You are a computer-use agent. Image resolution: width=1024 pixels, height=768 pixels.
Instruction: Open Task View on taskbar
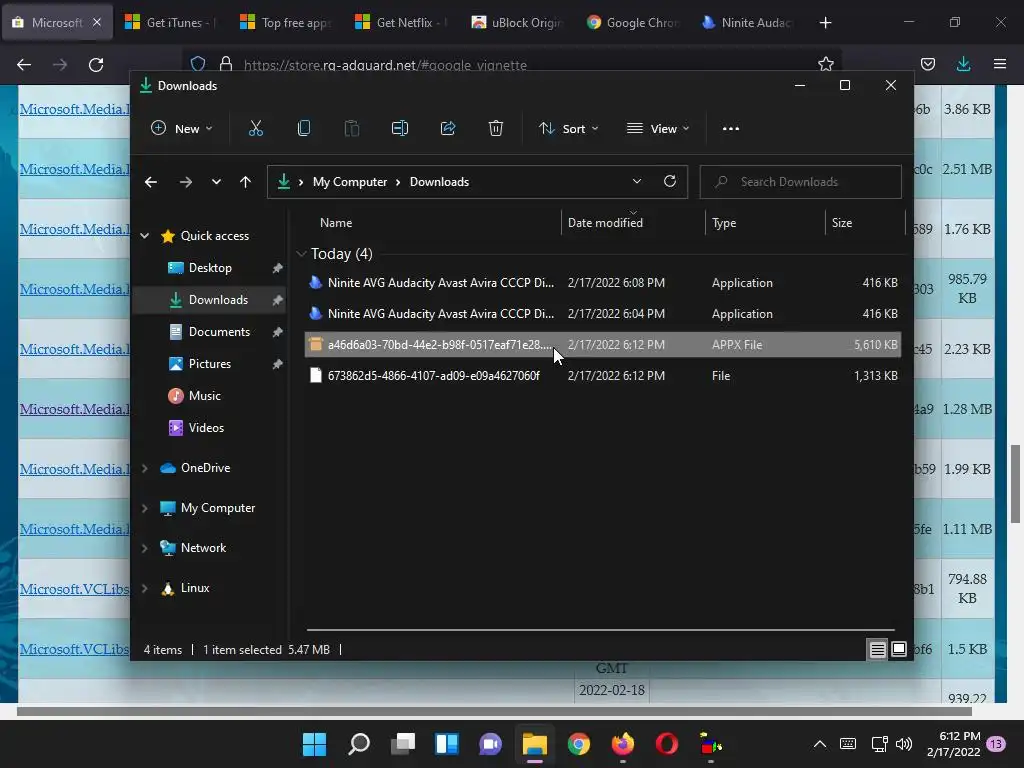click(x=403, y=744)
